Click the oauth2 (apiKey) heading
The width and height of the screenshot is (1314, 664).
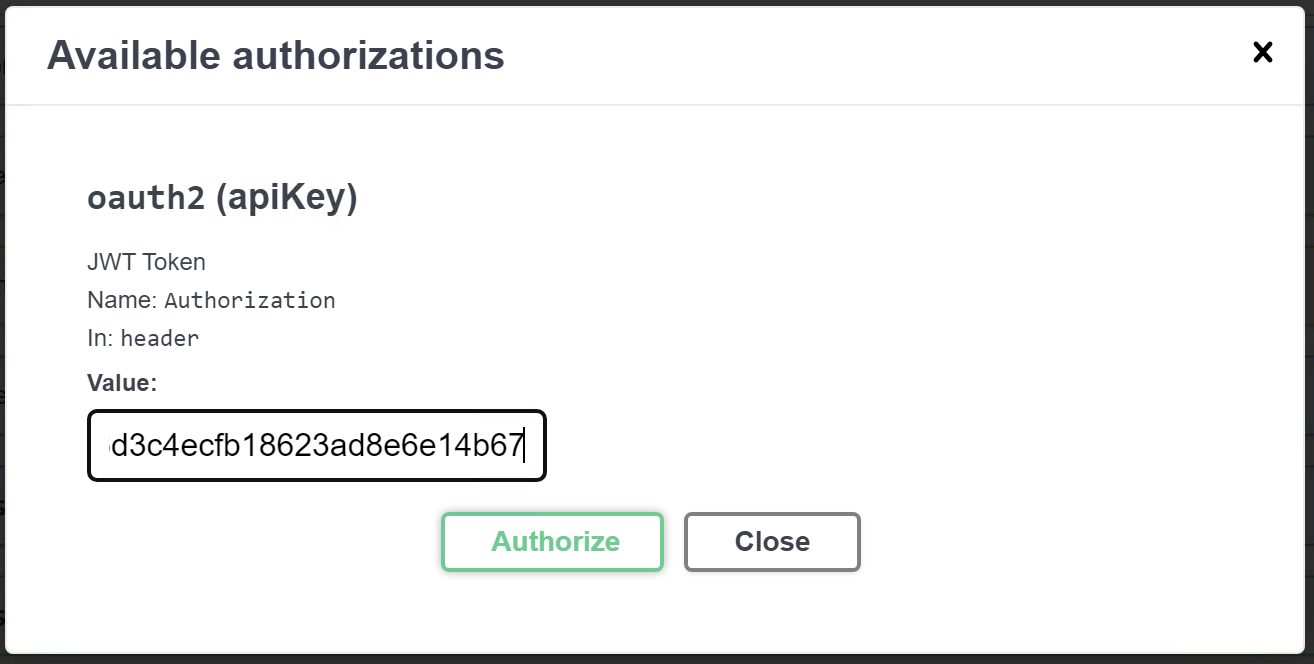coord(221,198)
